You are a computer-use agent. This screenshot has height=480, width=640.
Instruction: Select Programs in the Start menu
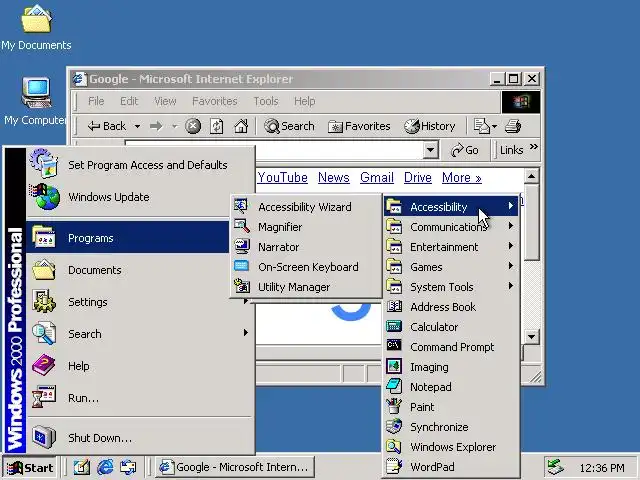coord(128,238)
